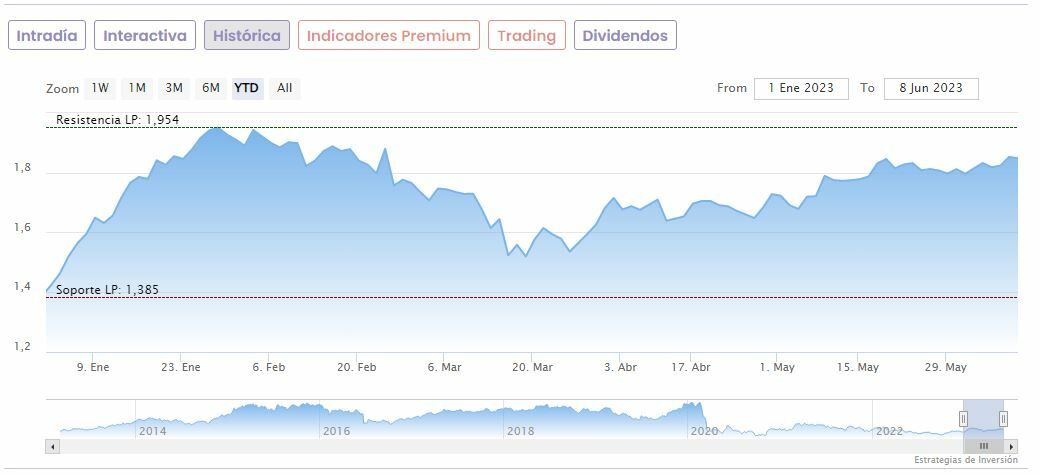Click the left range handle in the navigator
The height and width of the screenshot is (475, 1040).
(x=964, y=418)
